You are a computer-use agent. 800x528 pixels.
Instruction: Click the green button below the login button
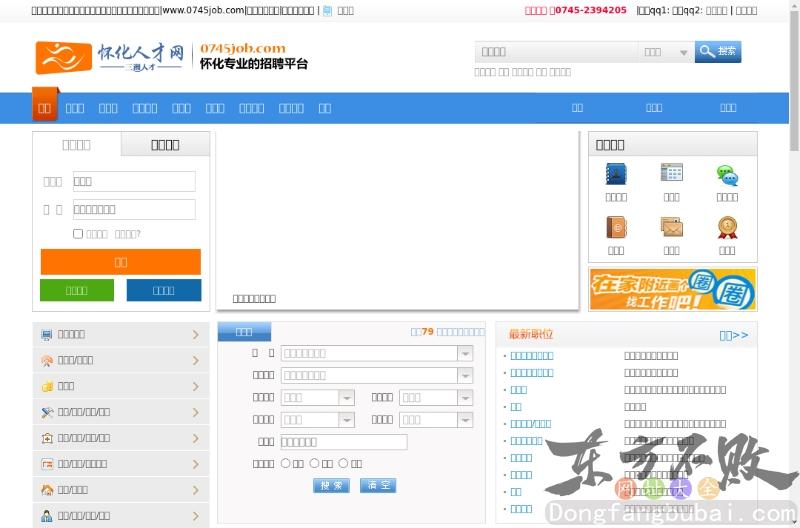pyautogui.click(x=77, y=290)
